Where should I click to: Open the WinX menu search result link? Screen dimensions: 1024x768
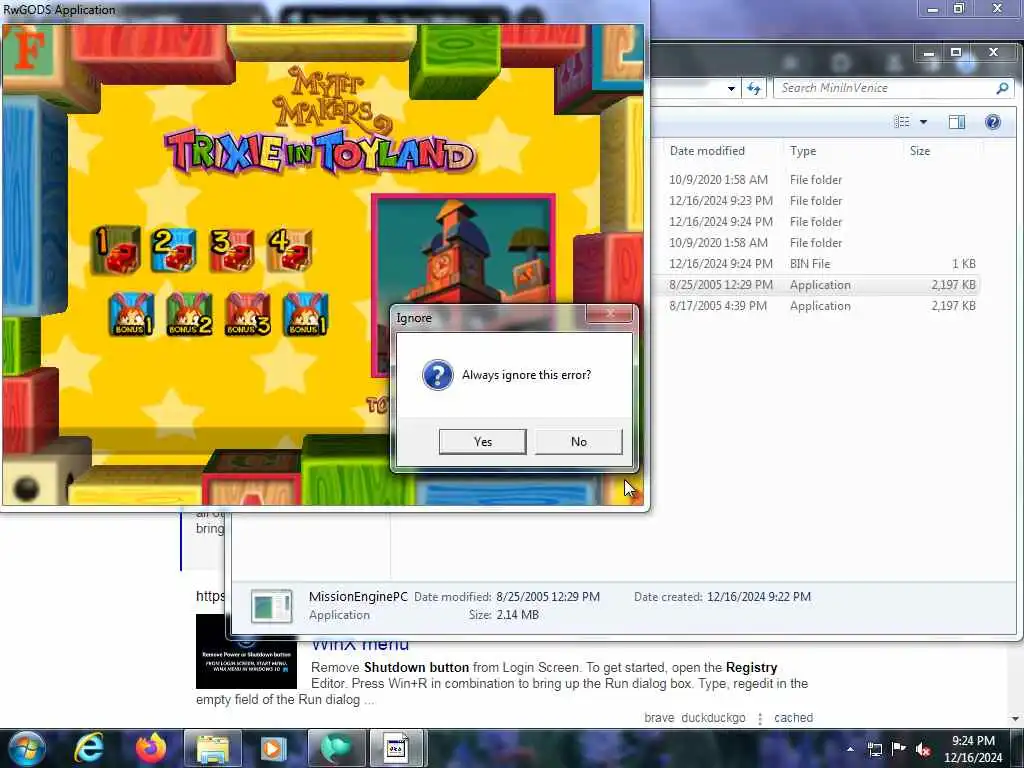coord(360,645)
